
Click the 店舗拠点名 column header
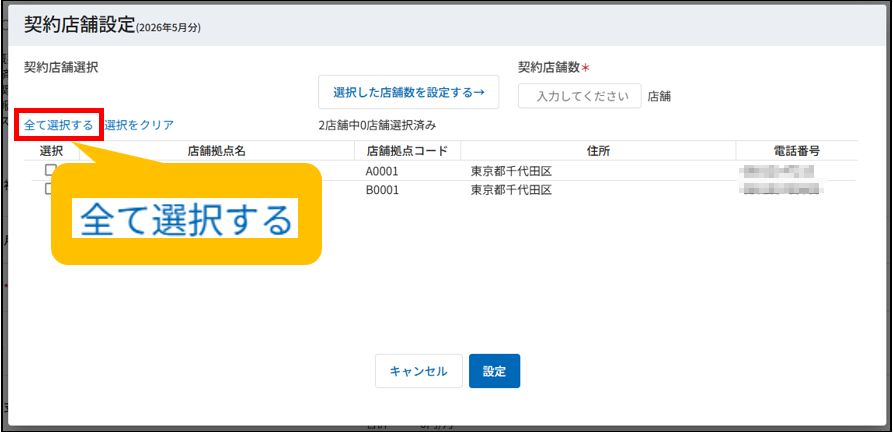pos(216,151)
